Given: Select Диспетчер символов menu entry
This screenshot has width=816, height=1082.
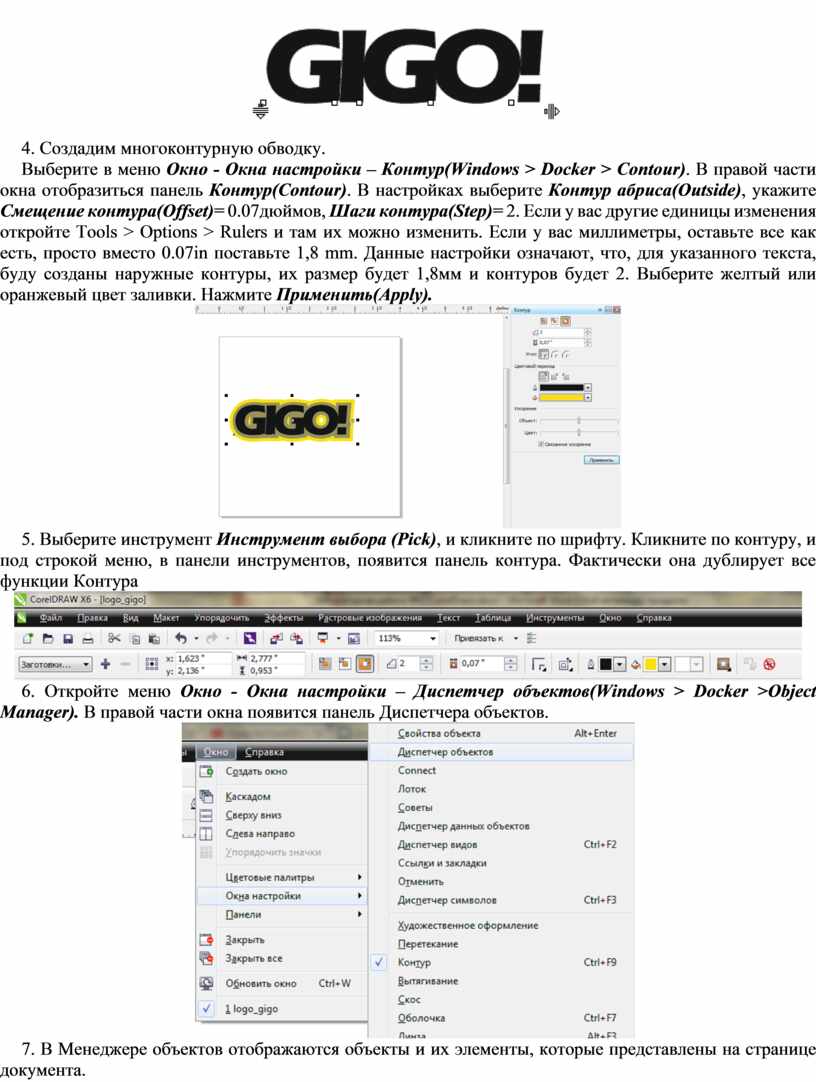Looking at the screenshot, I should click(501, 900).
